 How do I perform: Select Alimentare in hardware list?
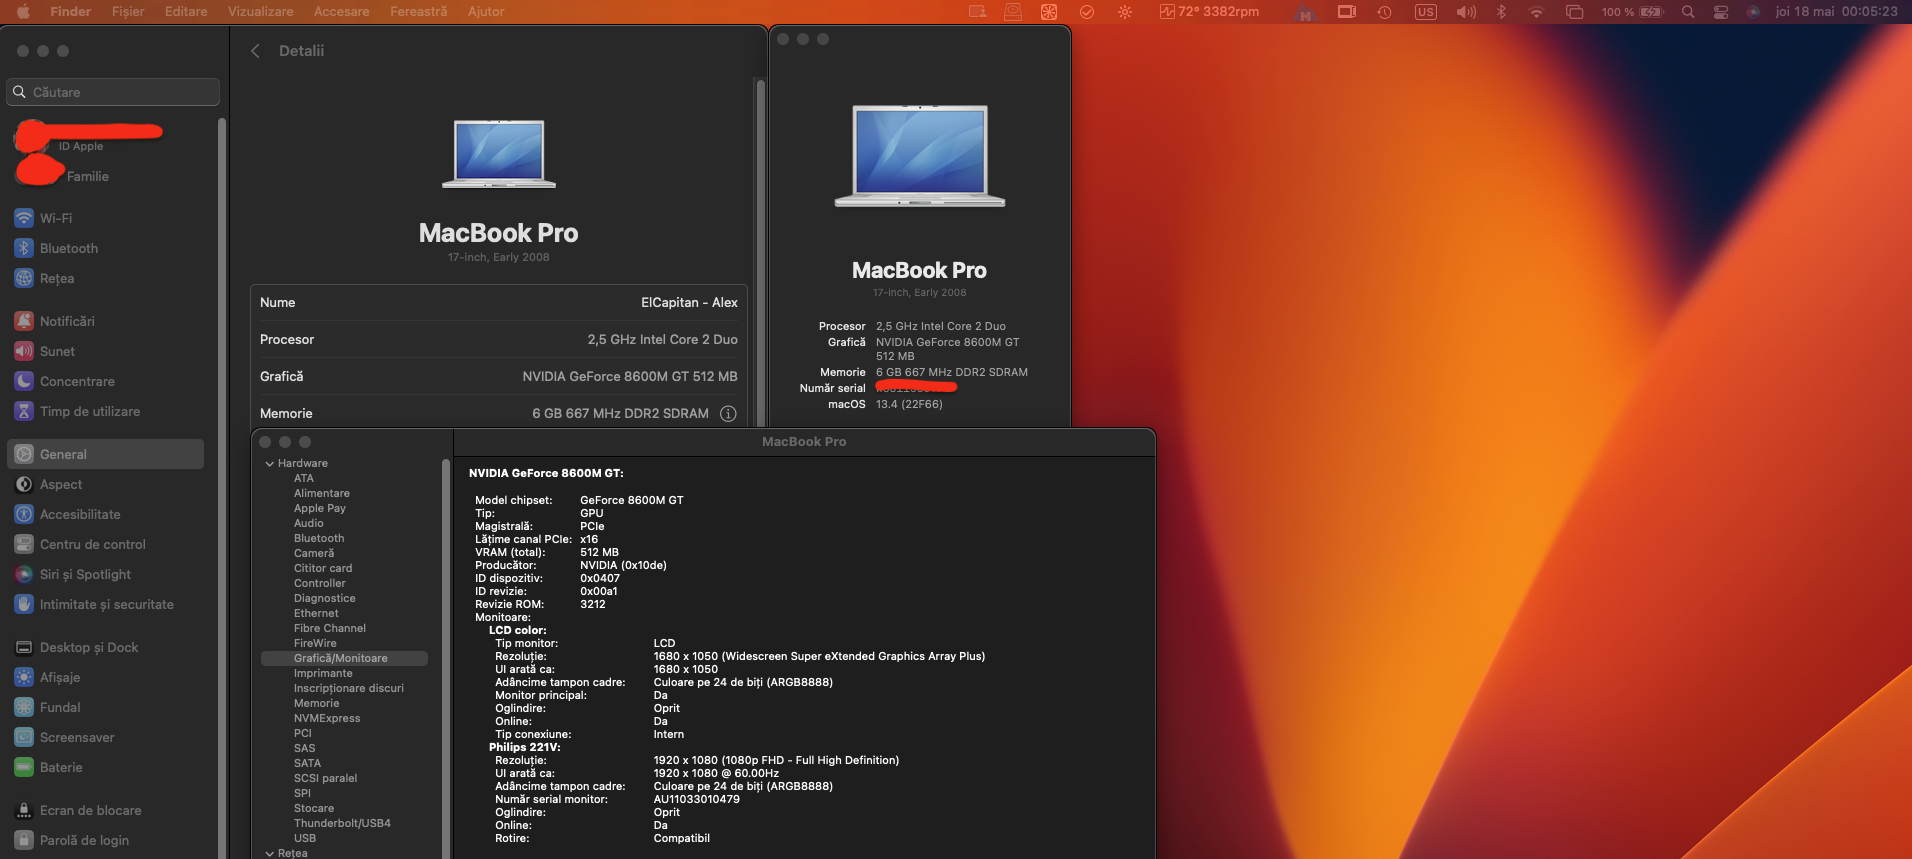322,493
